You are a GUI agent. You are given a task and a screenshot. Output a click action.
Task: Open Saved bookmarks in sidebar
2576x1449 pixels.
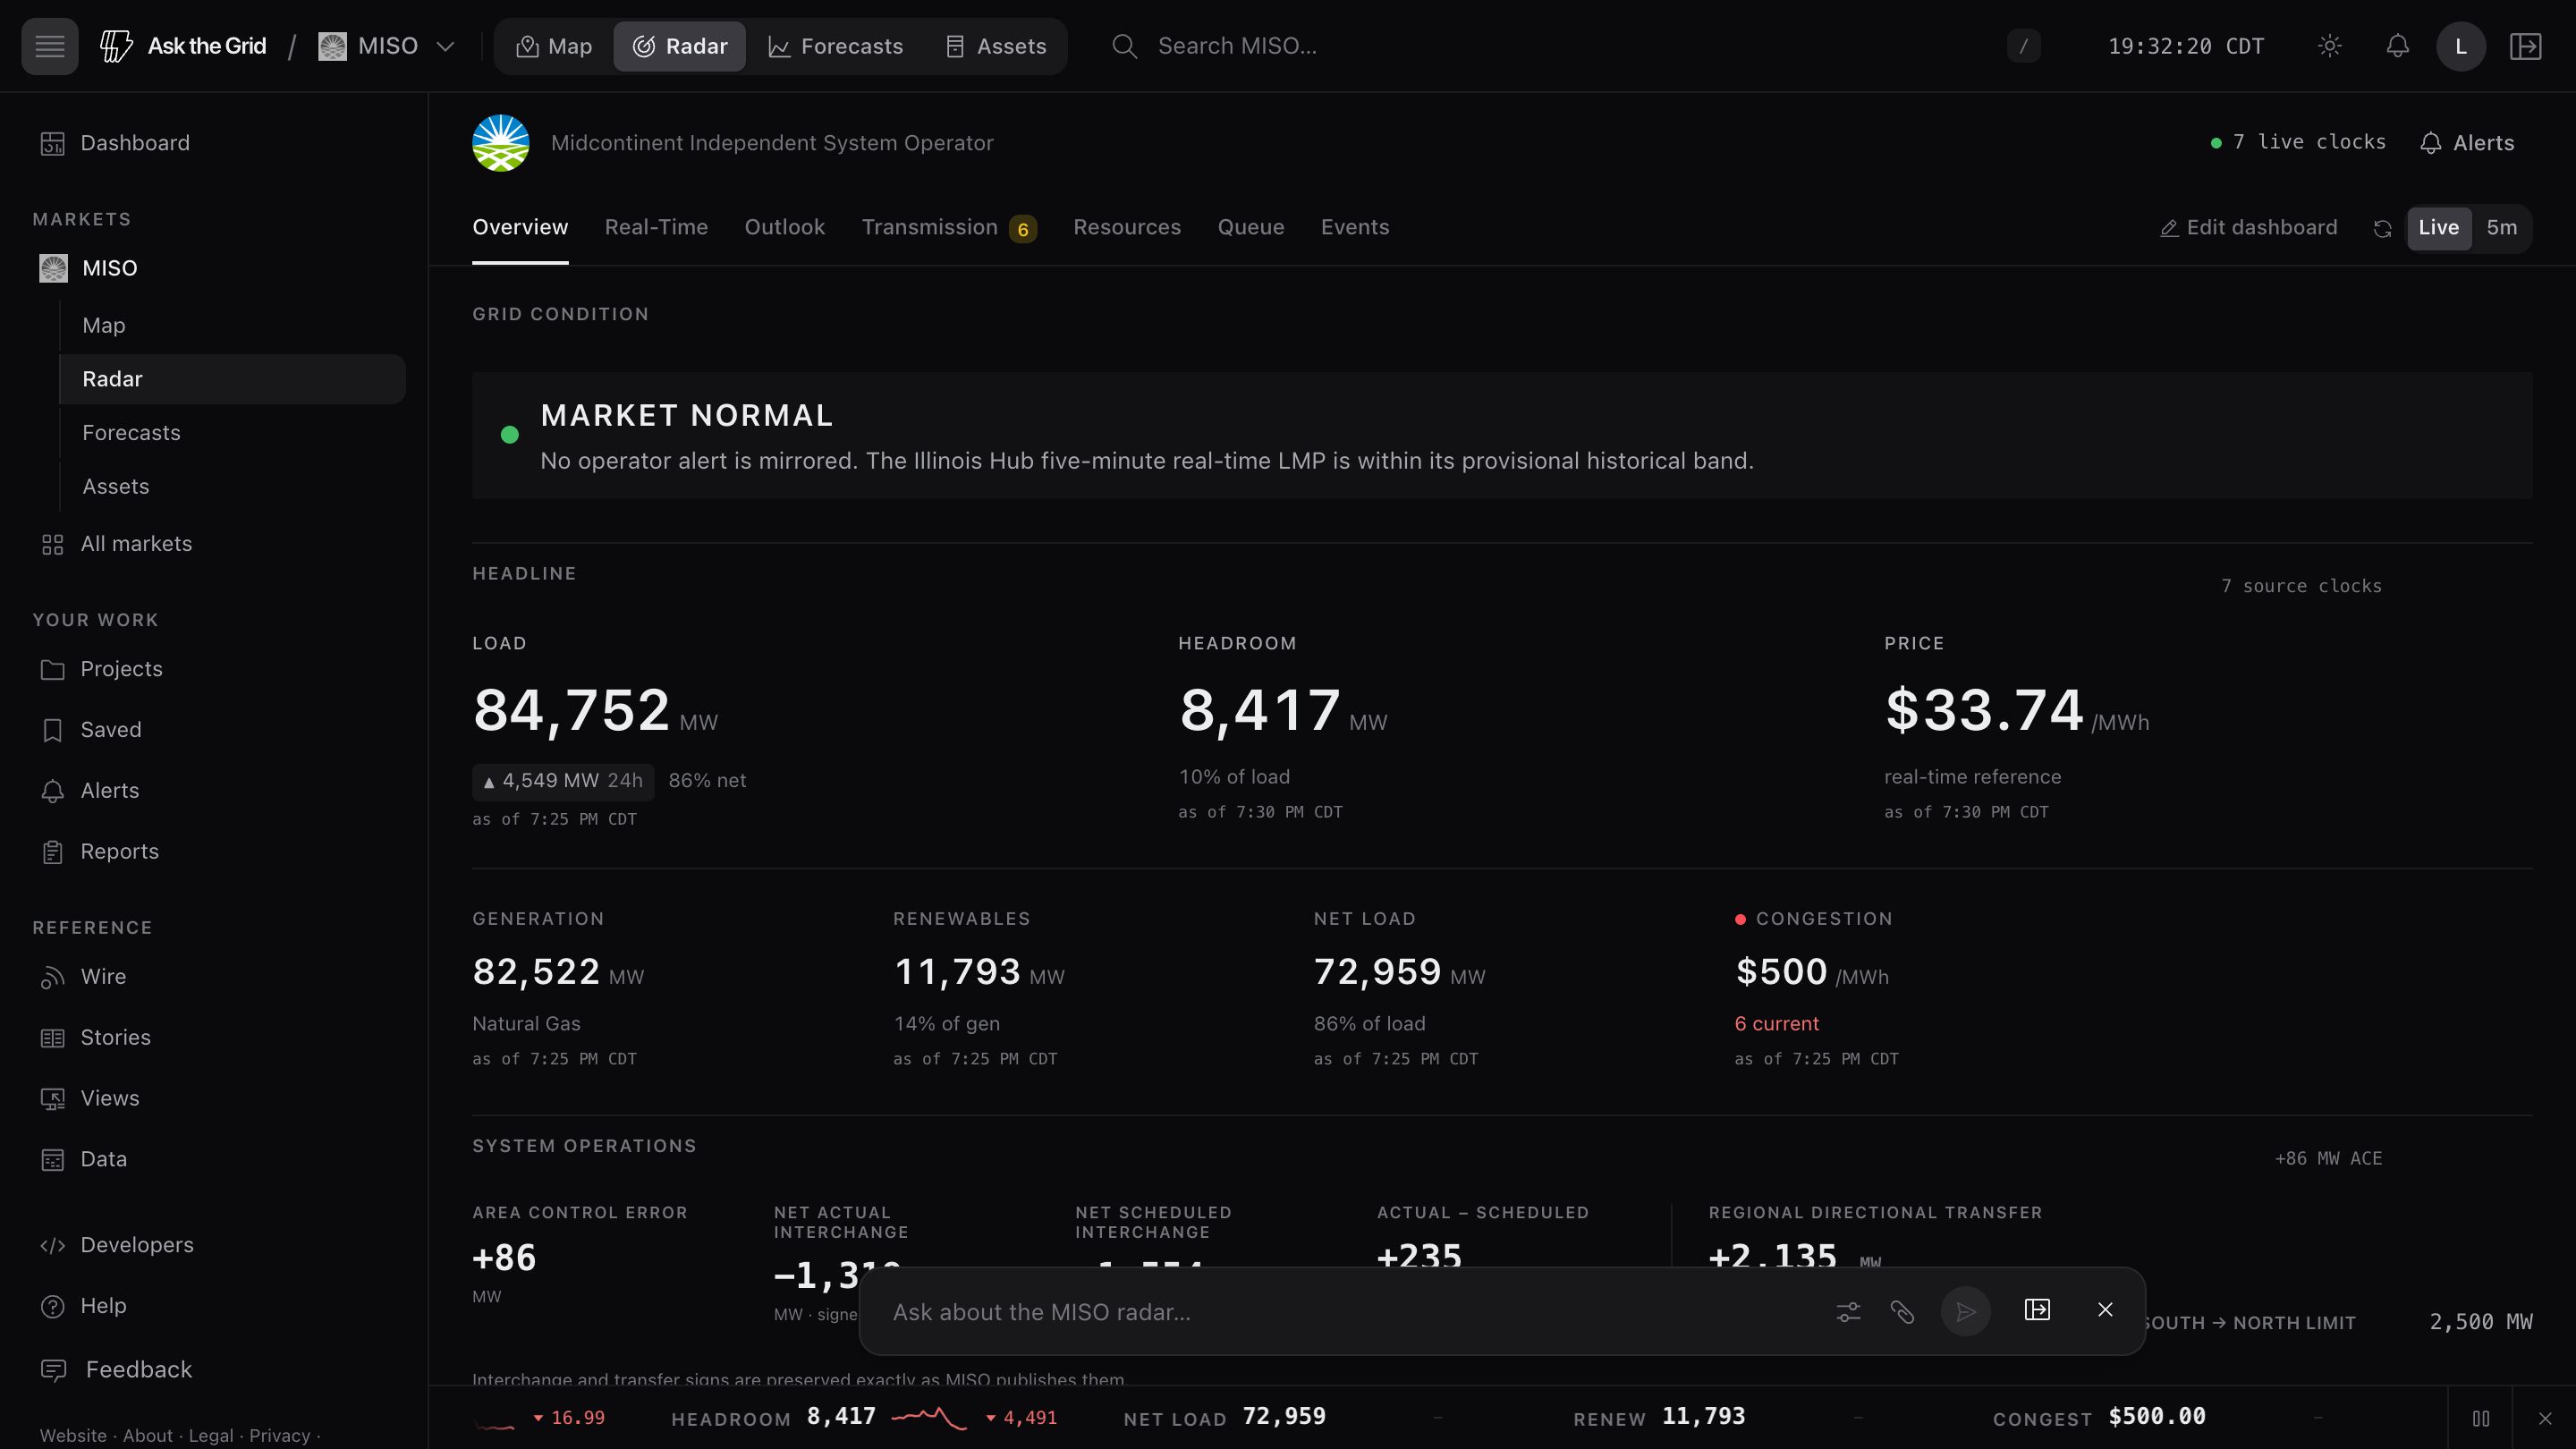click(x=215, y=730)
